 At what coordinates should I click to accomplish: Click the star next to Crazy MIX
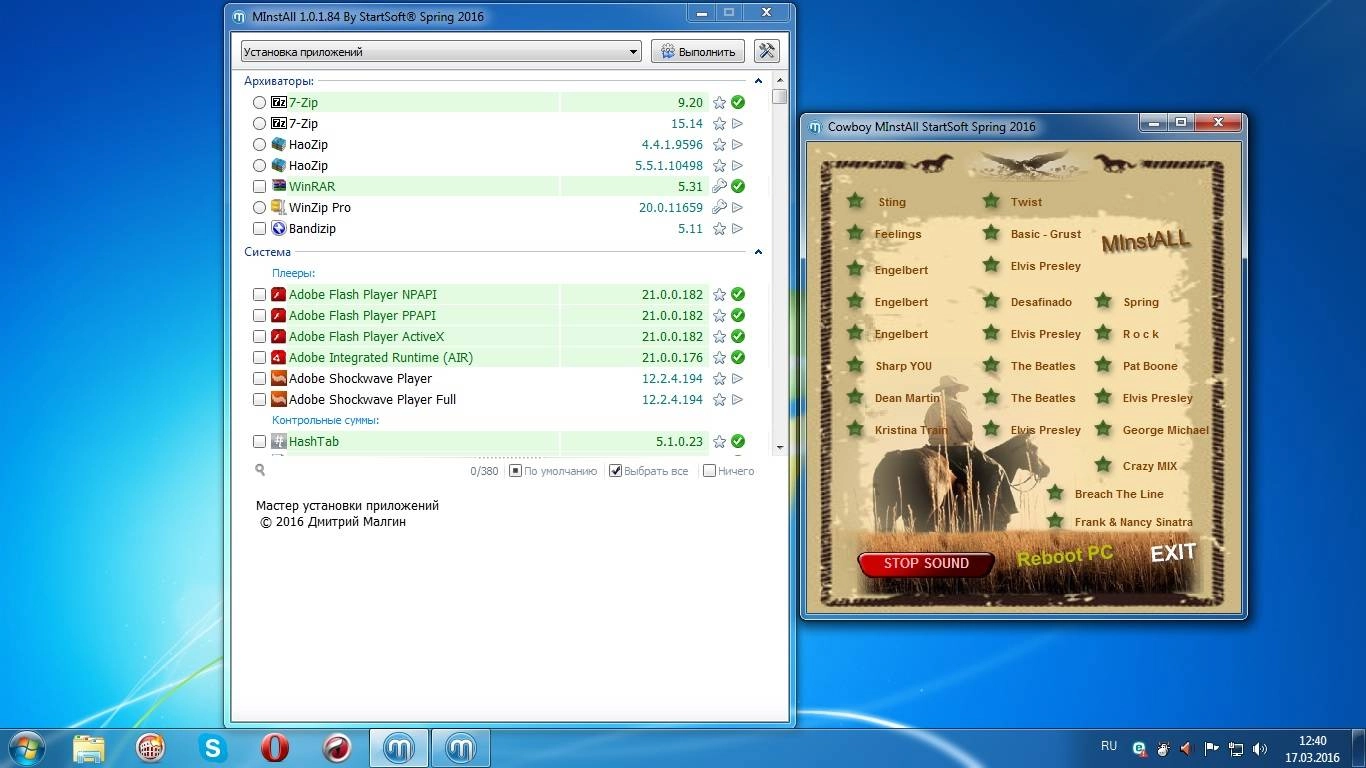pyautogui.click(x=1103, y=465)
